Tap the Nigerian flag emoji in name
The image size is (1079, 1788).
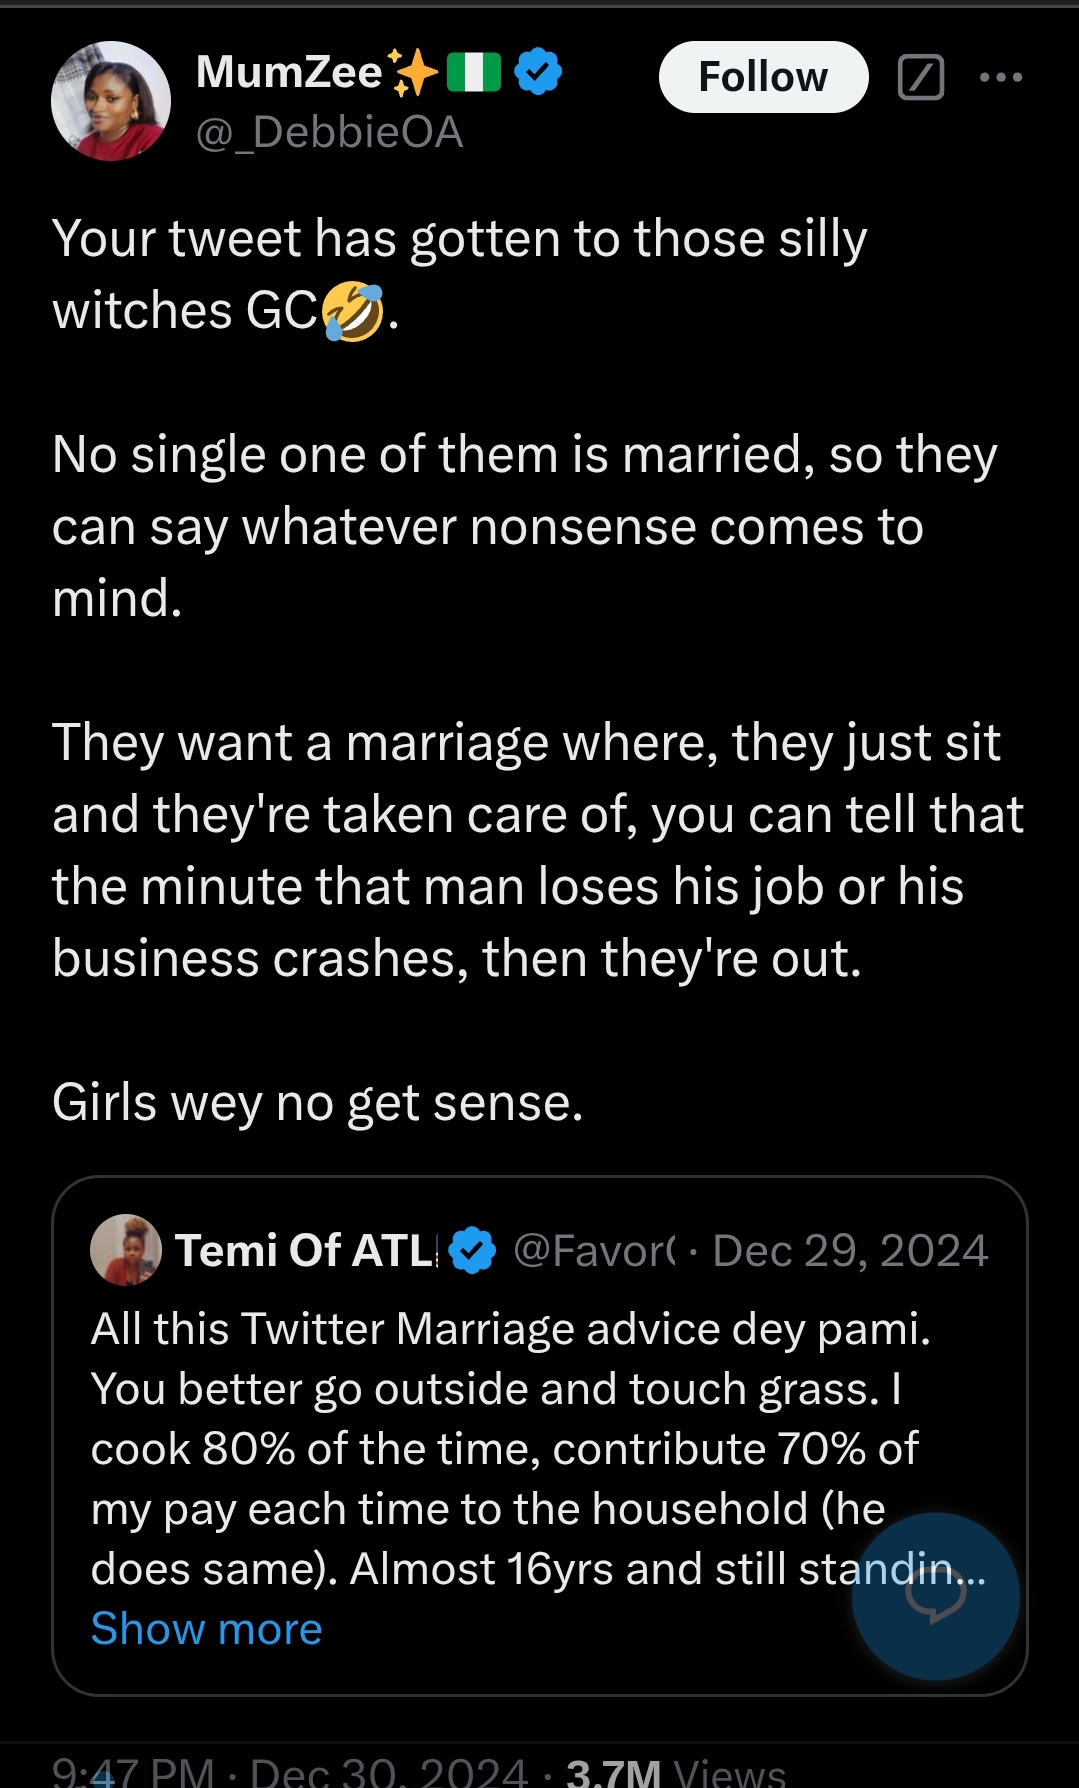pos(473,72)
